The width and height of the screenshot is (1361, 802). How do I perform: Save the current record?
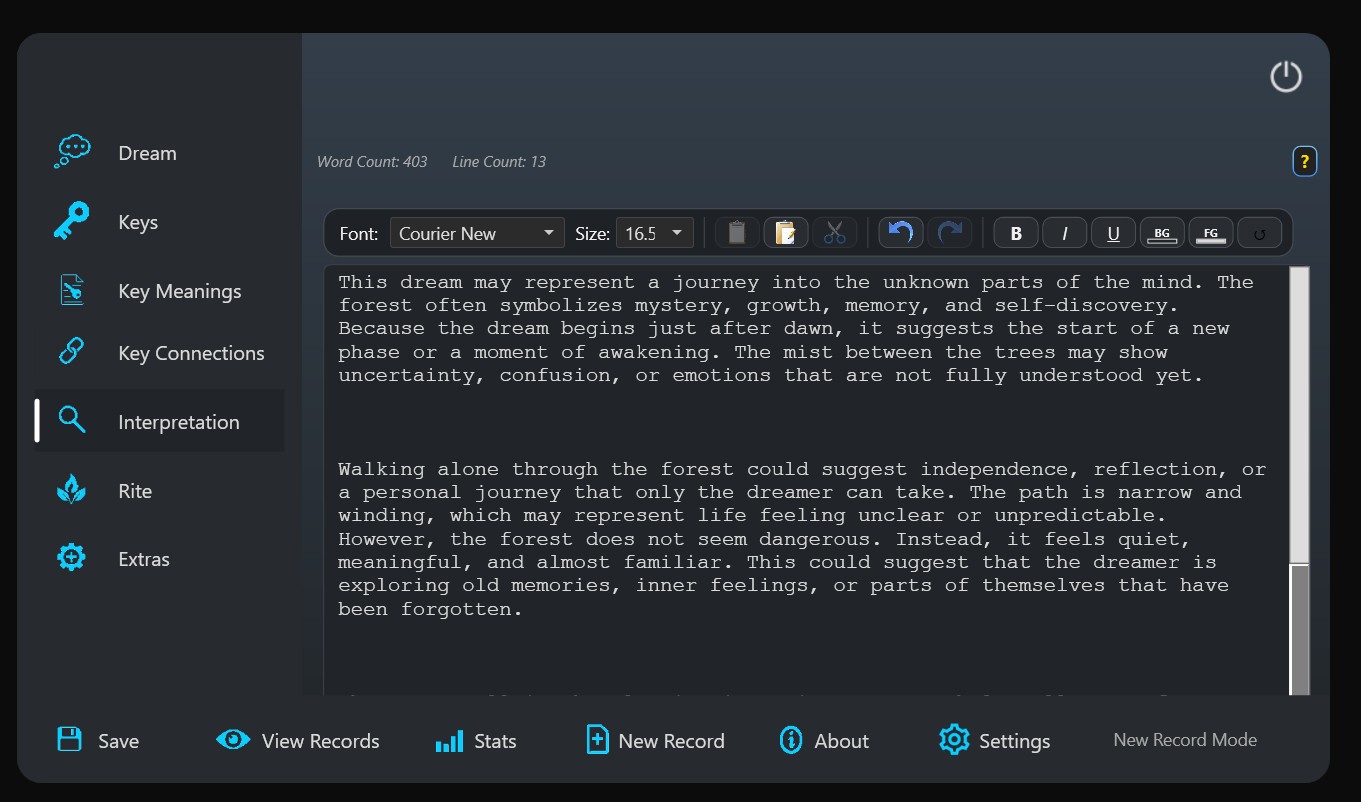tap(98, 740)
